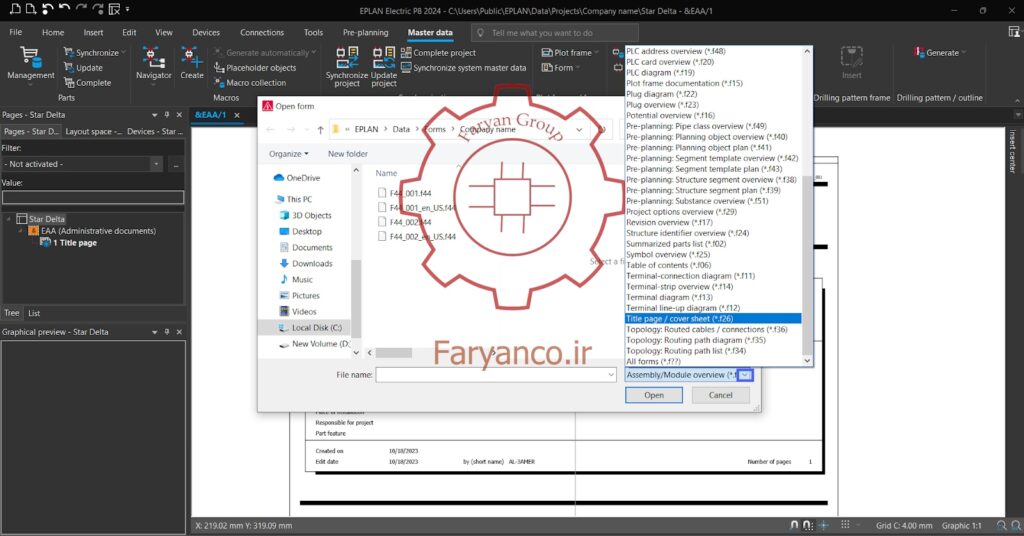
Task: Open the Plot frame menu
Action: click(x=570, y=53)
